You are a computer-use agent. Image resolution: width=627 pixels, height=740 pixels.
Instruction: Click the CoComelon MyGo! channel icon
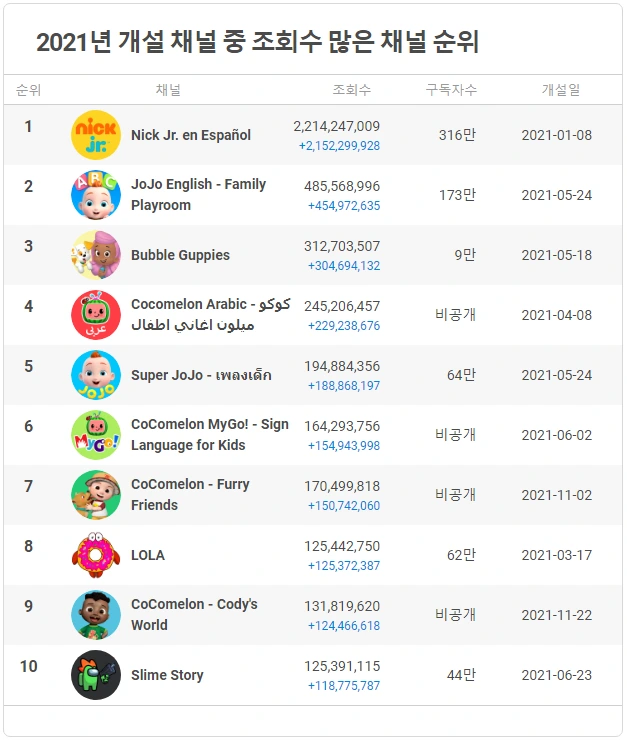click(x=96, y=435)
